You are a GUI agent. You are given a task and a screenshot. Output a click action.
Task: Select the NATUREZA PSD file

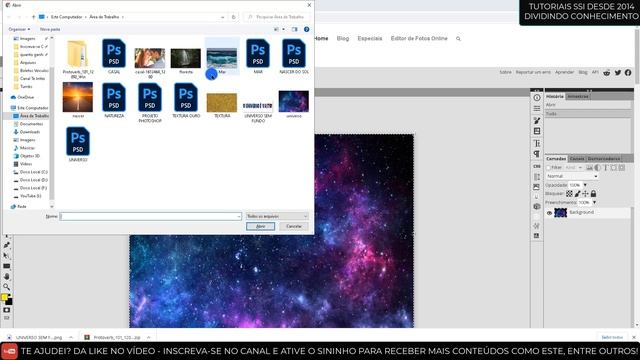(114, 101)
